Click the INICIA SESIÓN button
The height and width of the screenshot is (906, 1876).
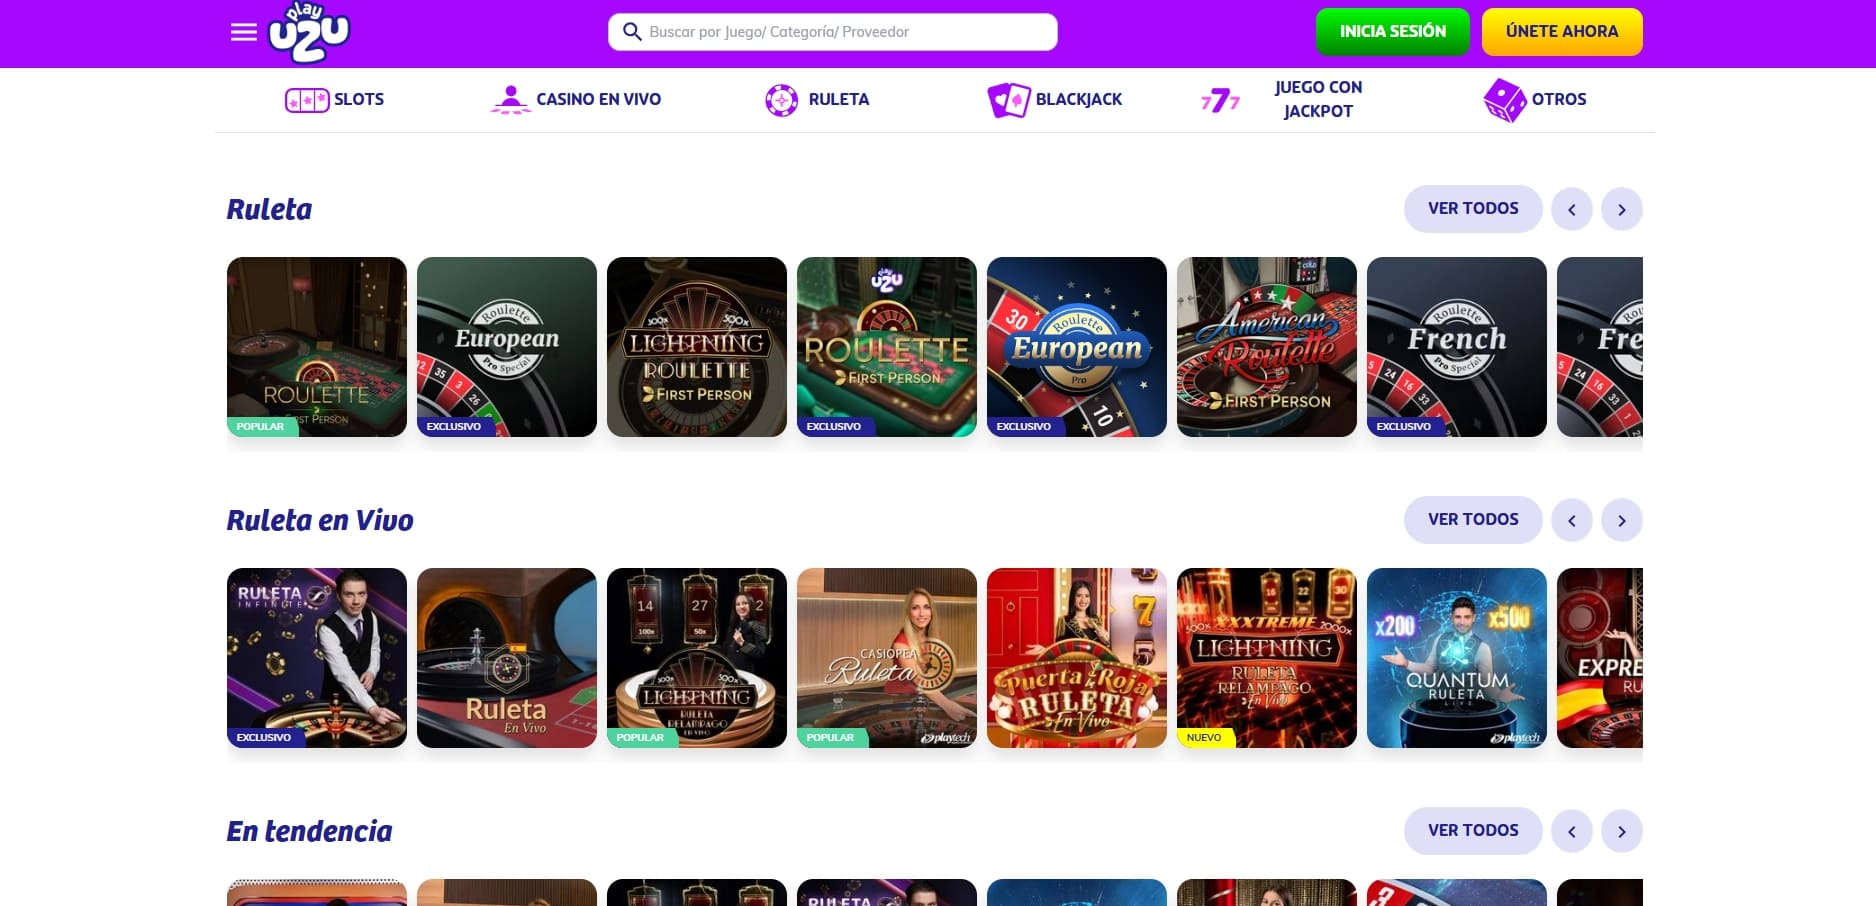pos(1393,31)
